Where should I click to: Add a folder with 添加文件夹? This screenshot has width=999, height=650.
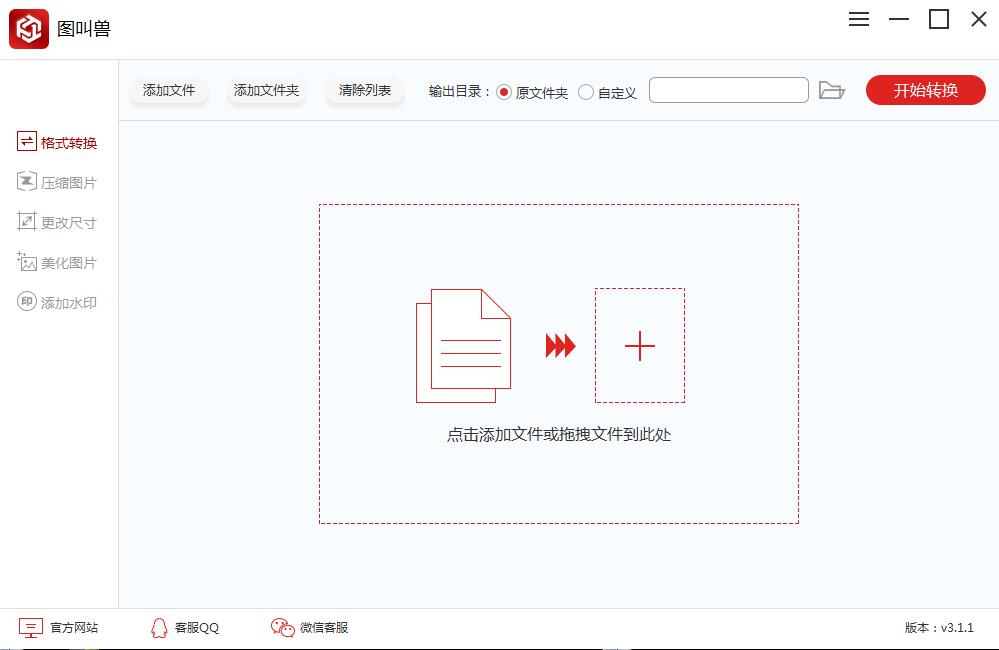[266, 89]
